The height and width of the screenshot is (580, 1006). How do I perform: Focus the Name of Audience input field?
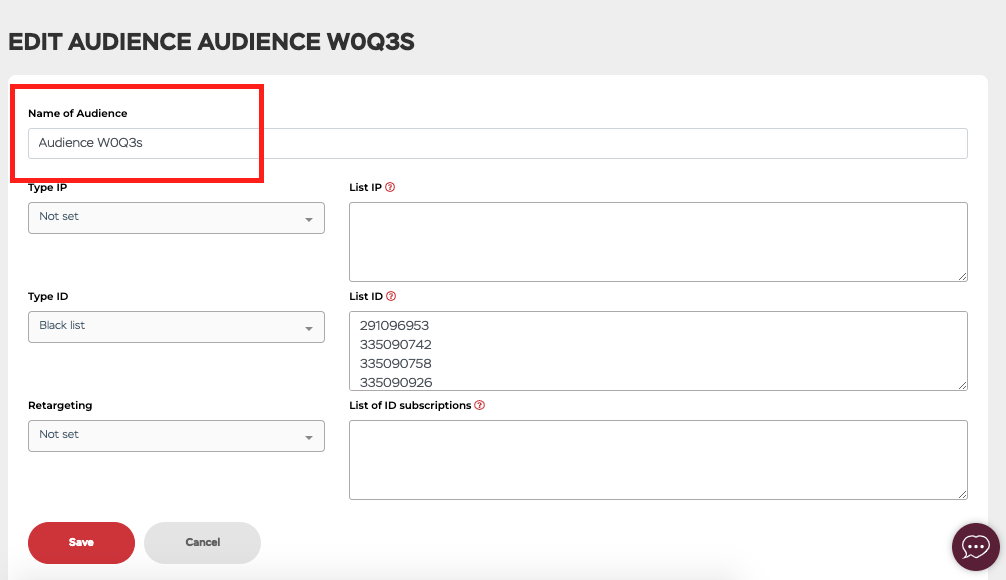tap(498, 144)
